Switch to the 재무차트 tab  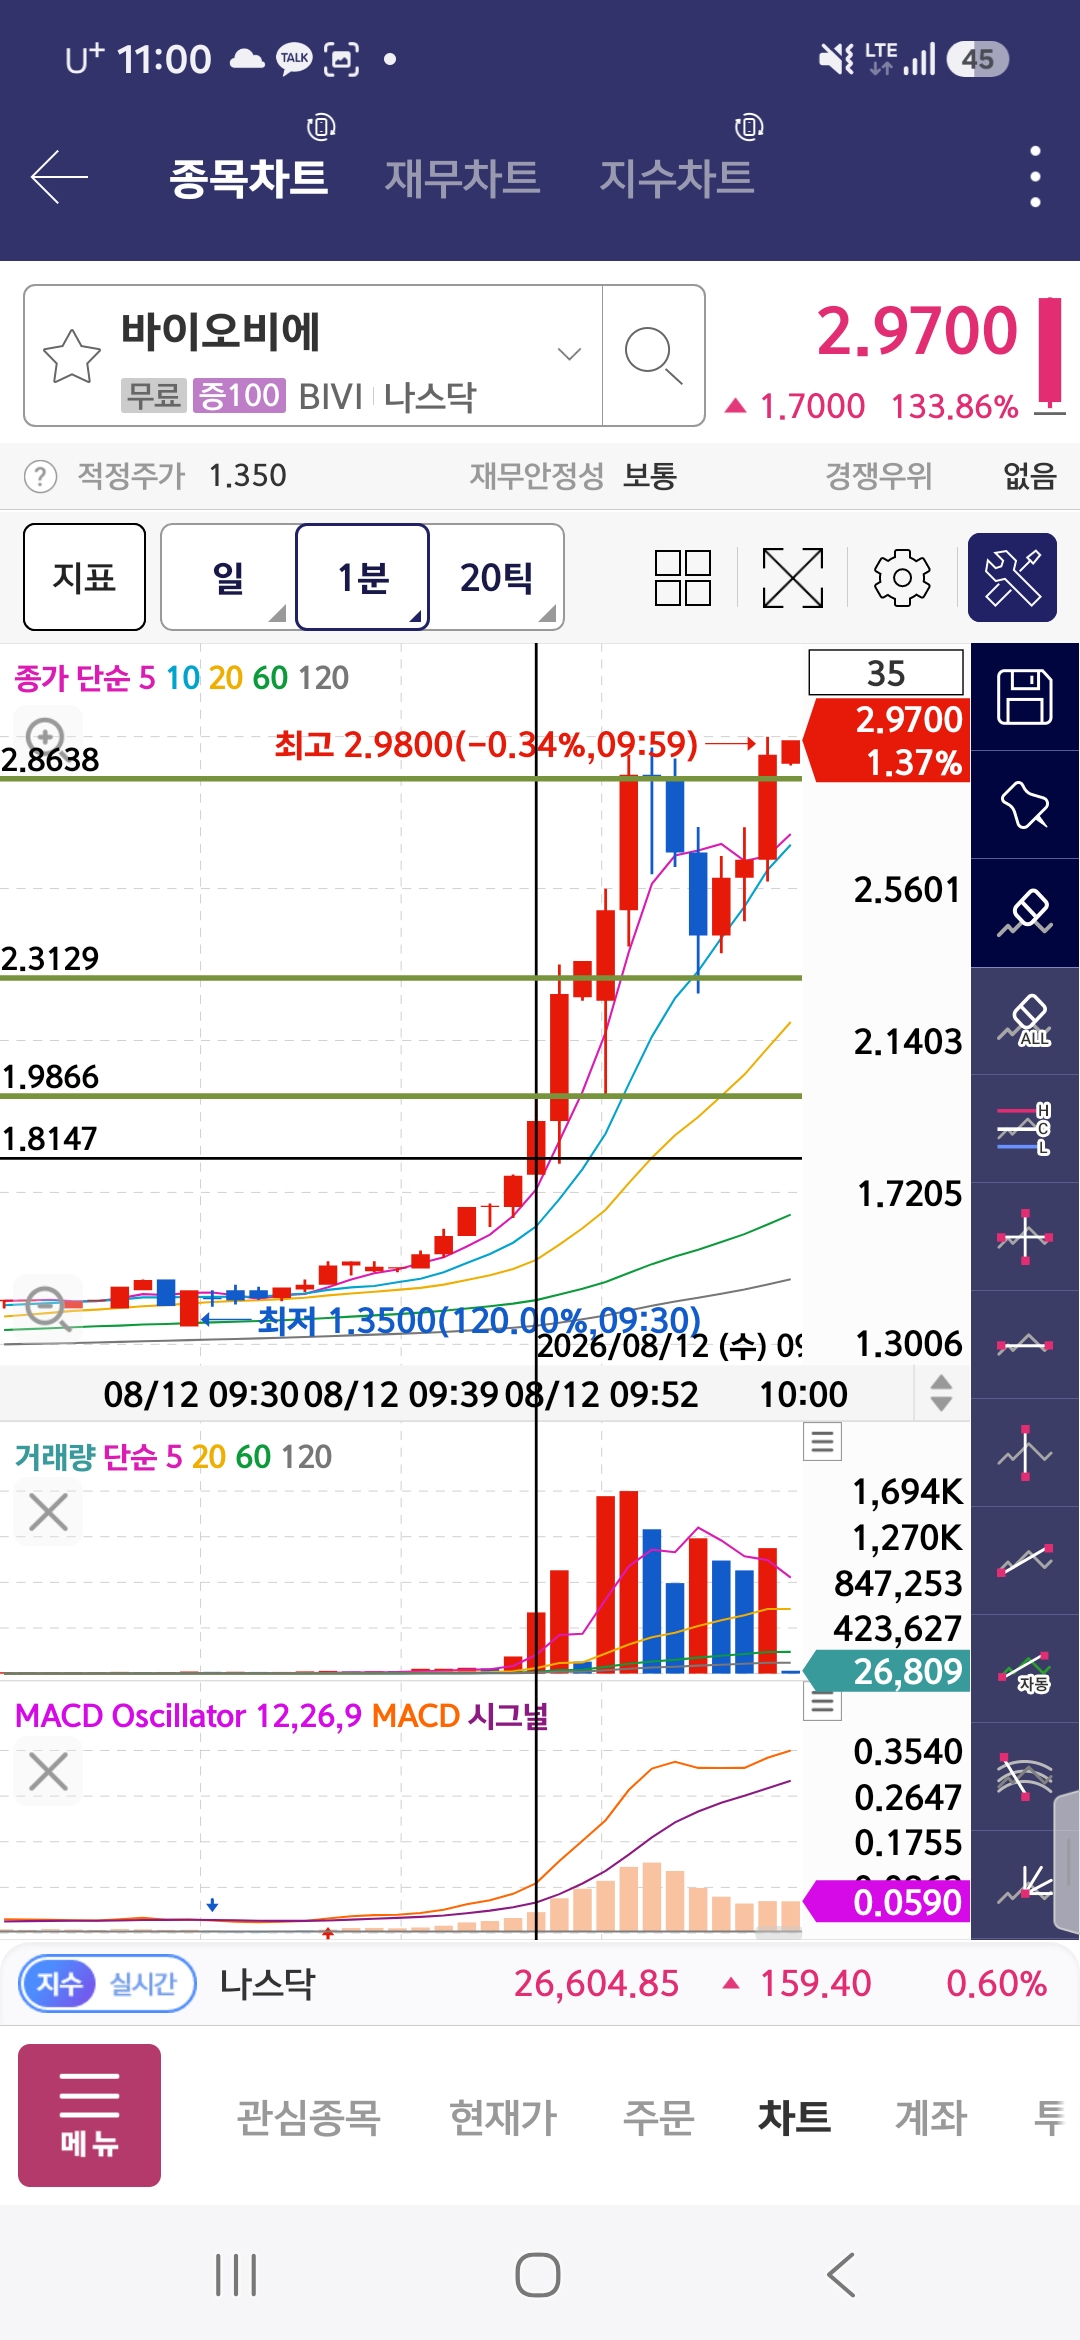coord(462,178)
